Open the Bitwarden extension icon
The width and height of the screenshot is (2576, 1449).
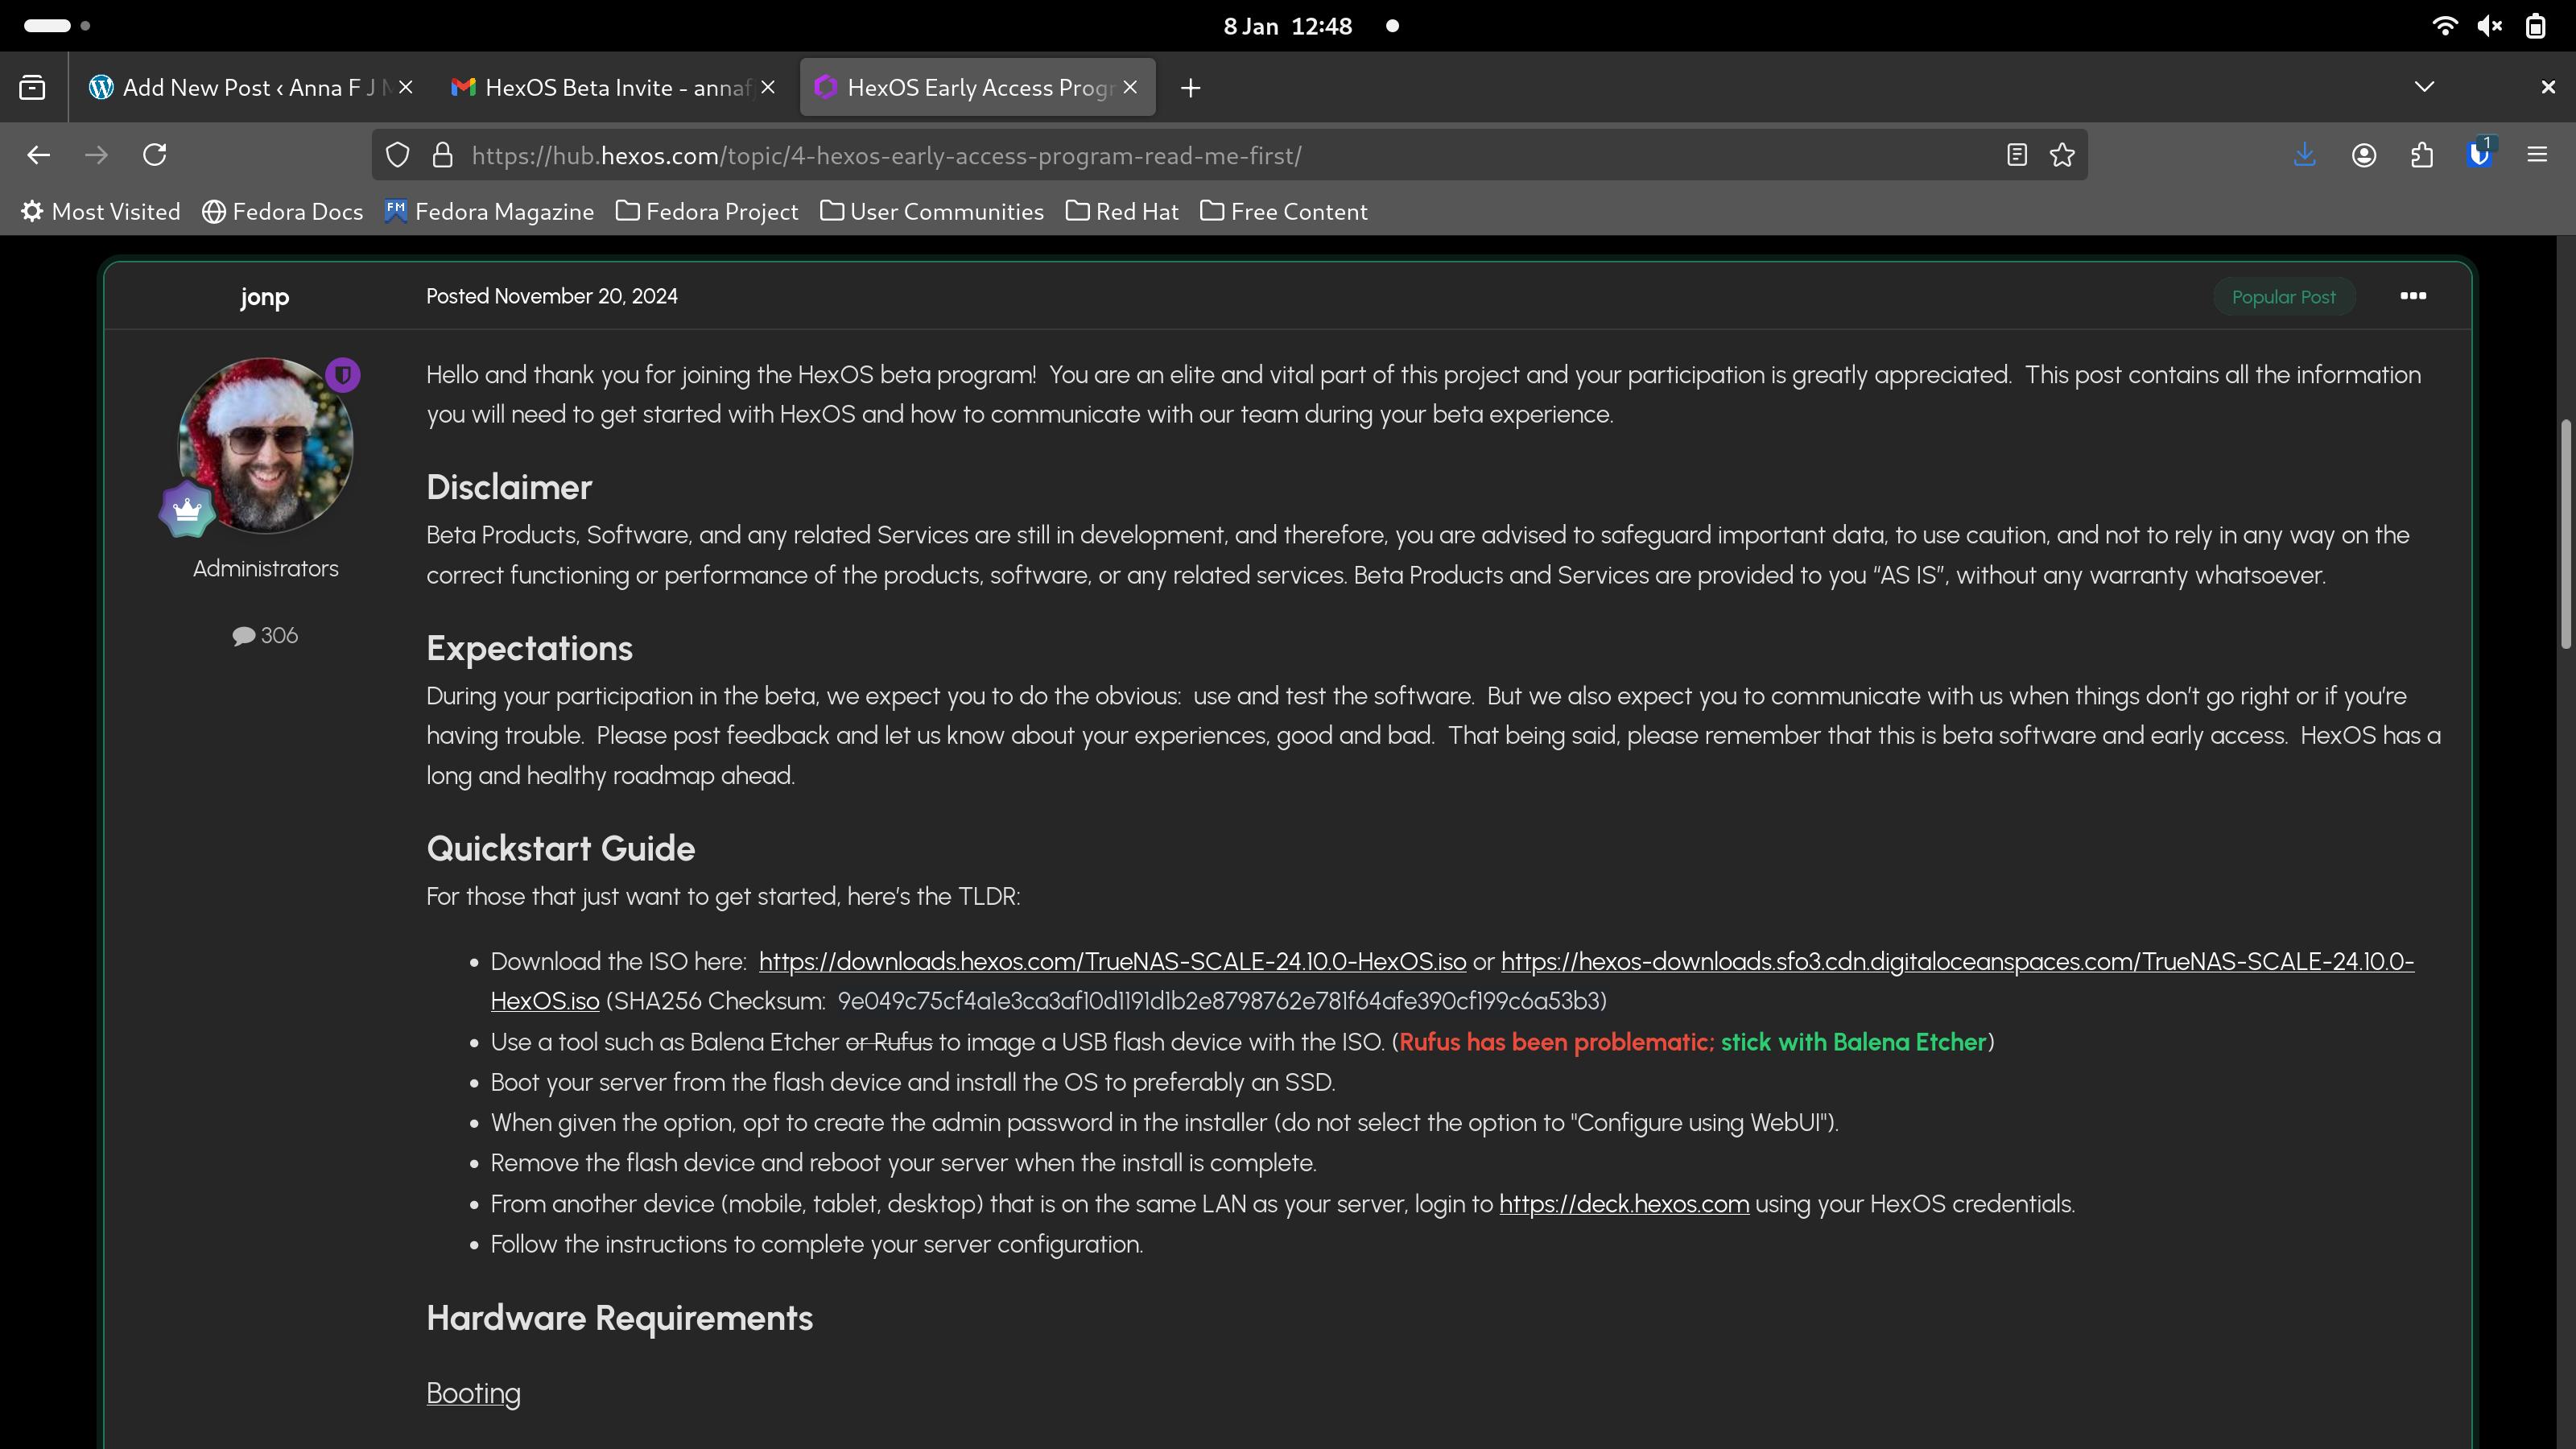click(2480, 154)
